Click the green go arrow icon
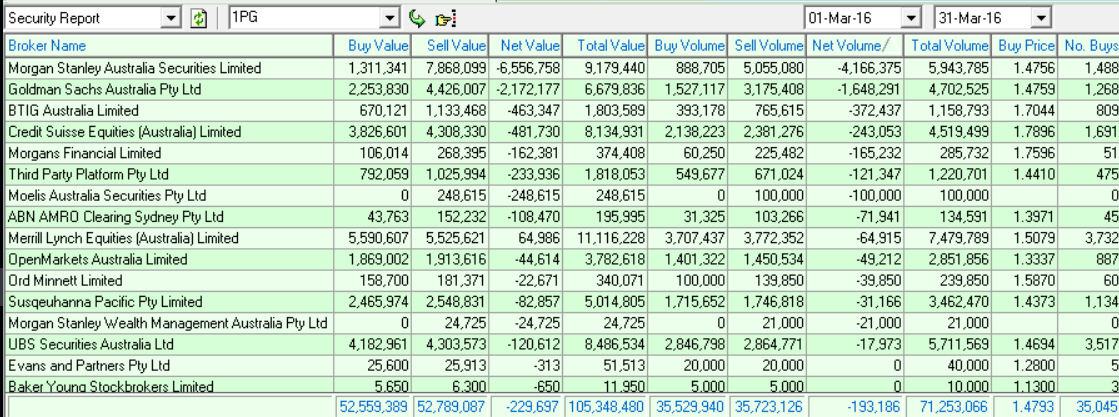1119x417 pixels. pyautogui.click(x=417, y=18)
